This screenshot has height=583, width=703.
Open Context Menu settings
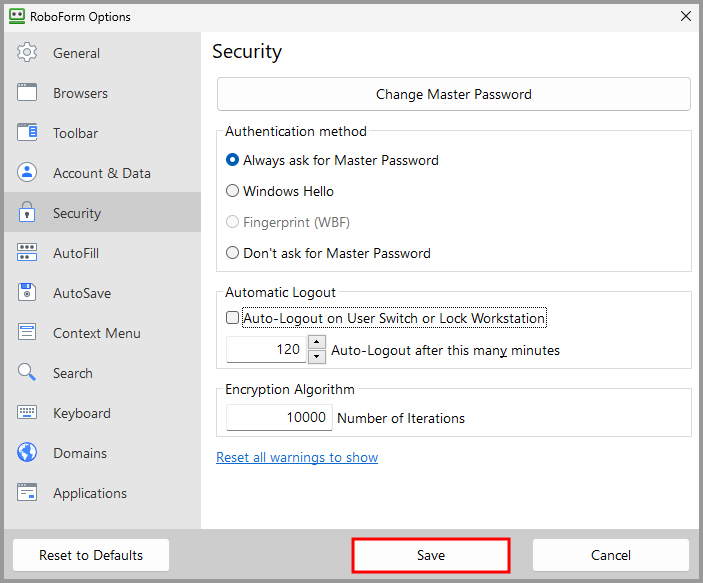click(102, 333)
